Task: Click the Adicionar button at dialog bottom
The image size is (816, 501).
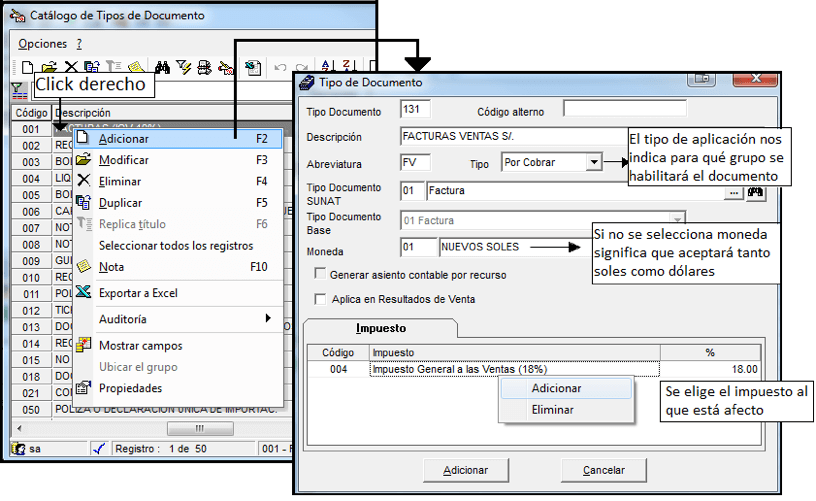Action: click(x=466, y=470)
